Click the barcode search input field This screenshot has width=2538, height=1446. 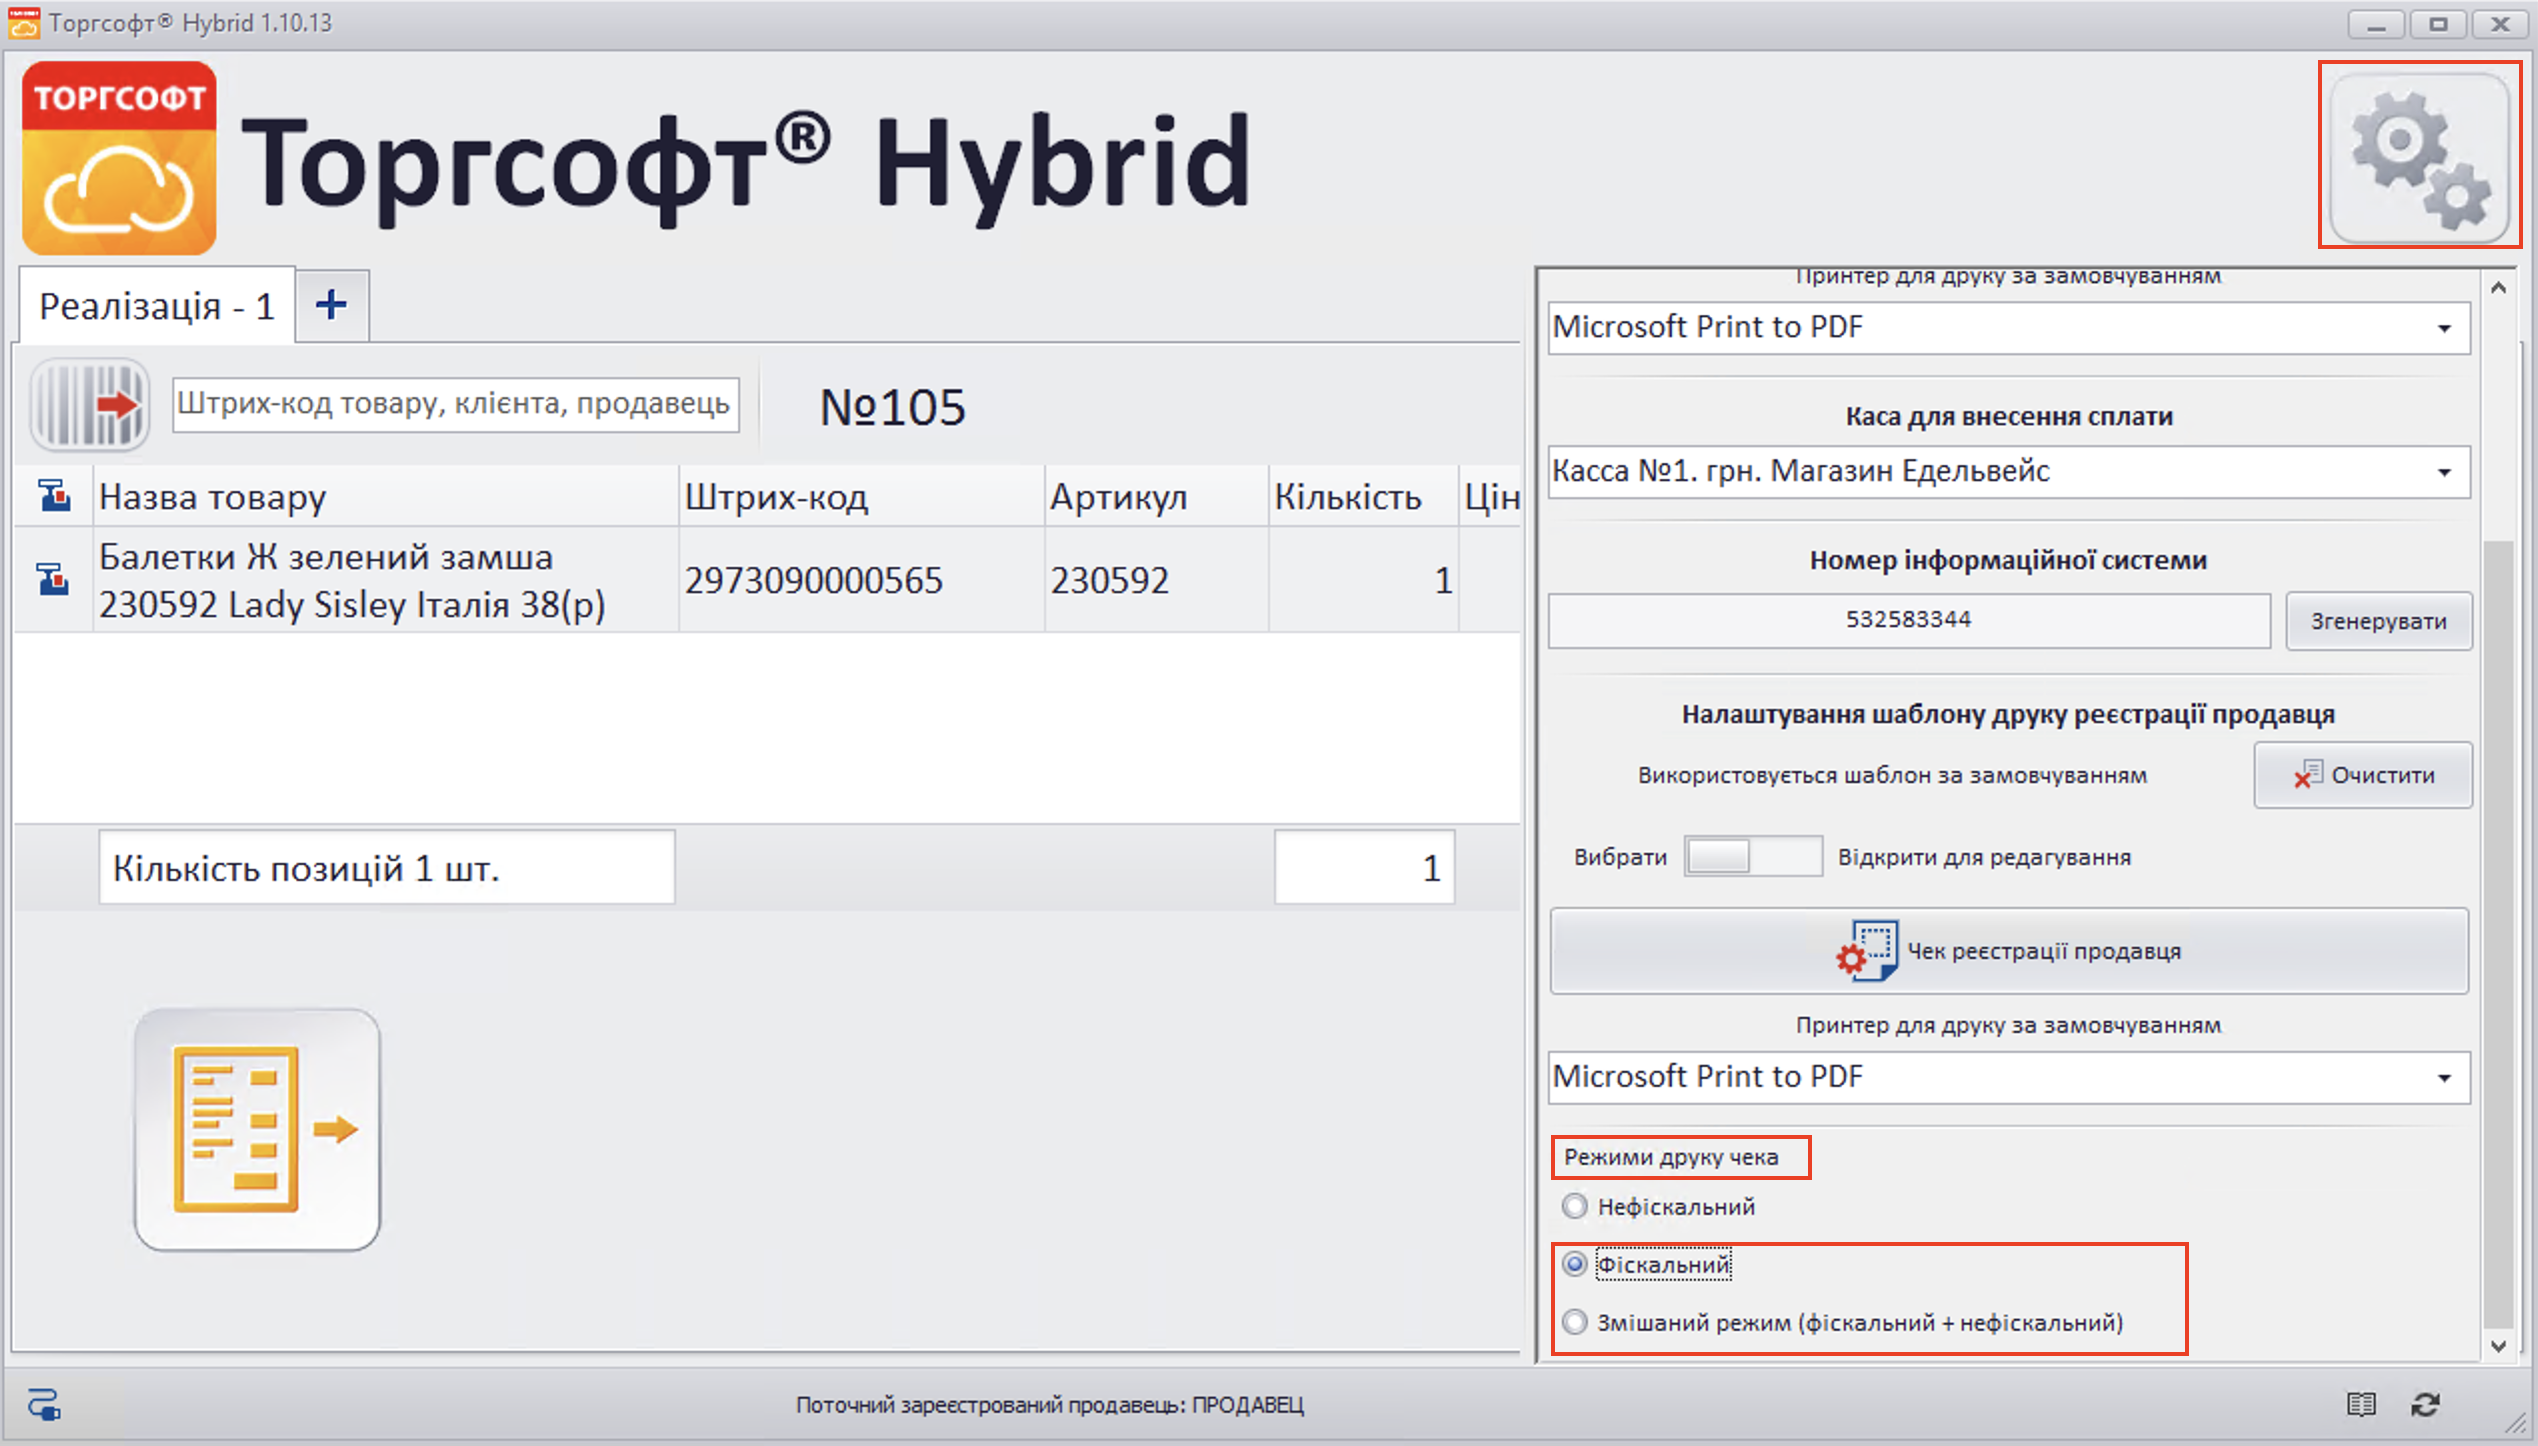tap(455, 404)
